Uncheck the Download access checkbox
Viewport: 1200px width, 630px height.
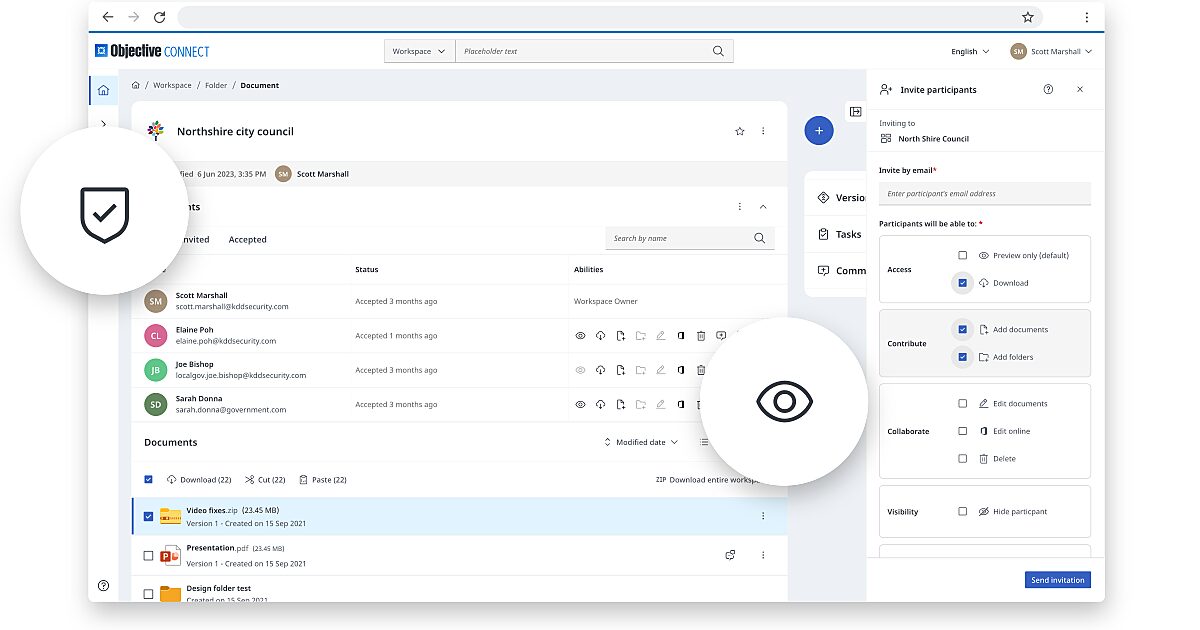tap(962, 283)
